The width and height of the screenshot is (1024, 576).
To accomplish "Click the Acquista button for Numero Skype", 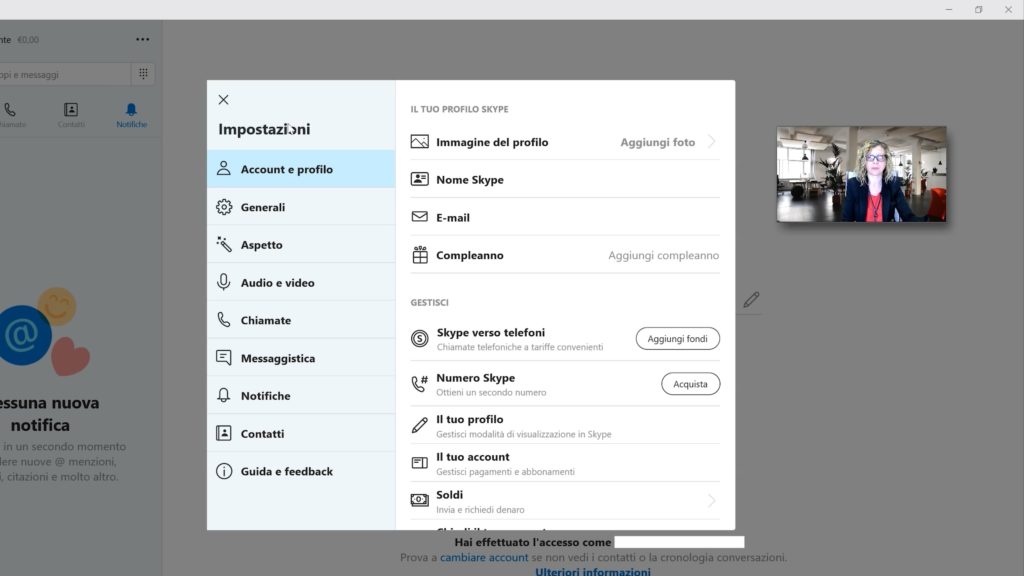I will (690, 383).
